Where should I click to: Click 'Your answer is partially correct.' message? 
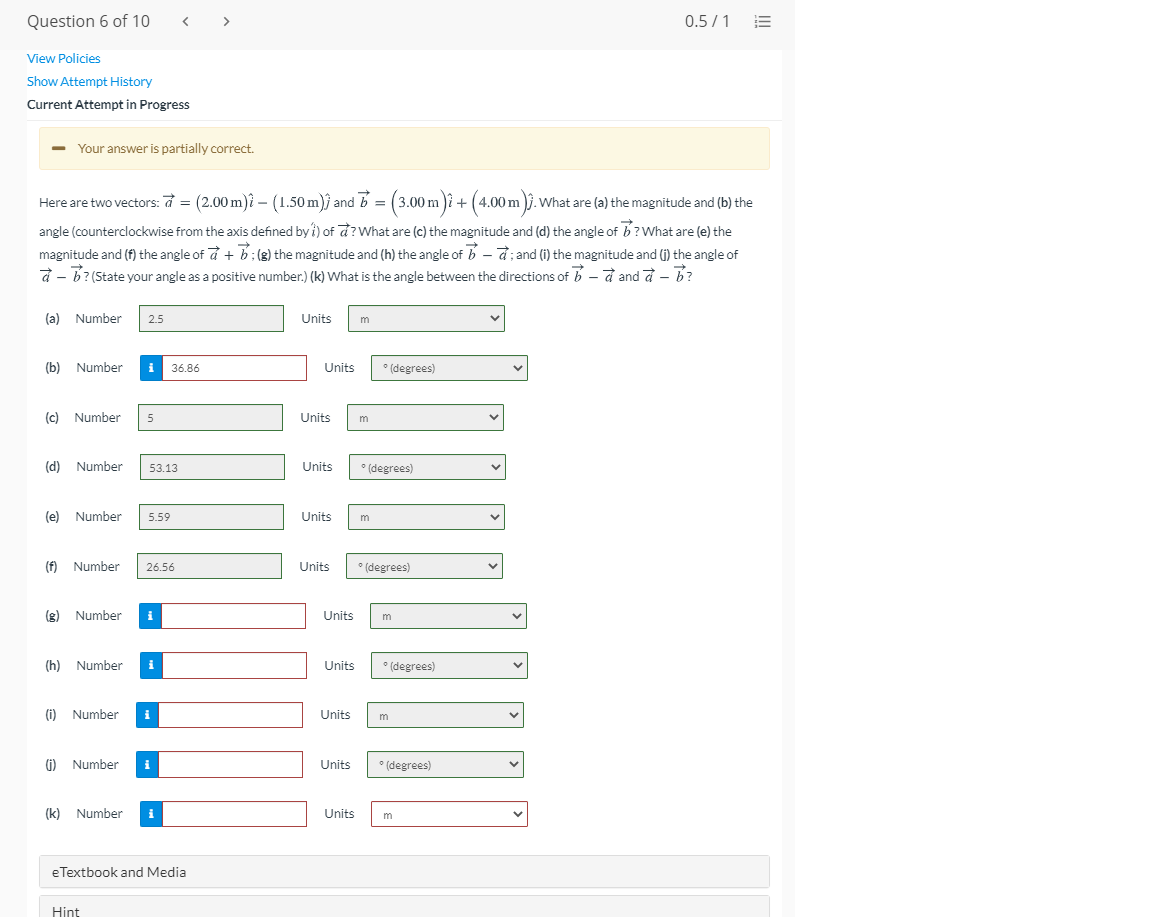166,148
